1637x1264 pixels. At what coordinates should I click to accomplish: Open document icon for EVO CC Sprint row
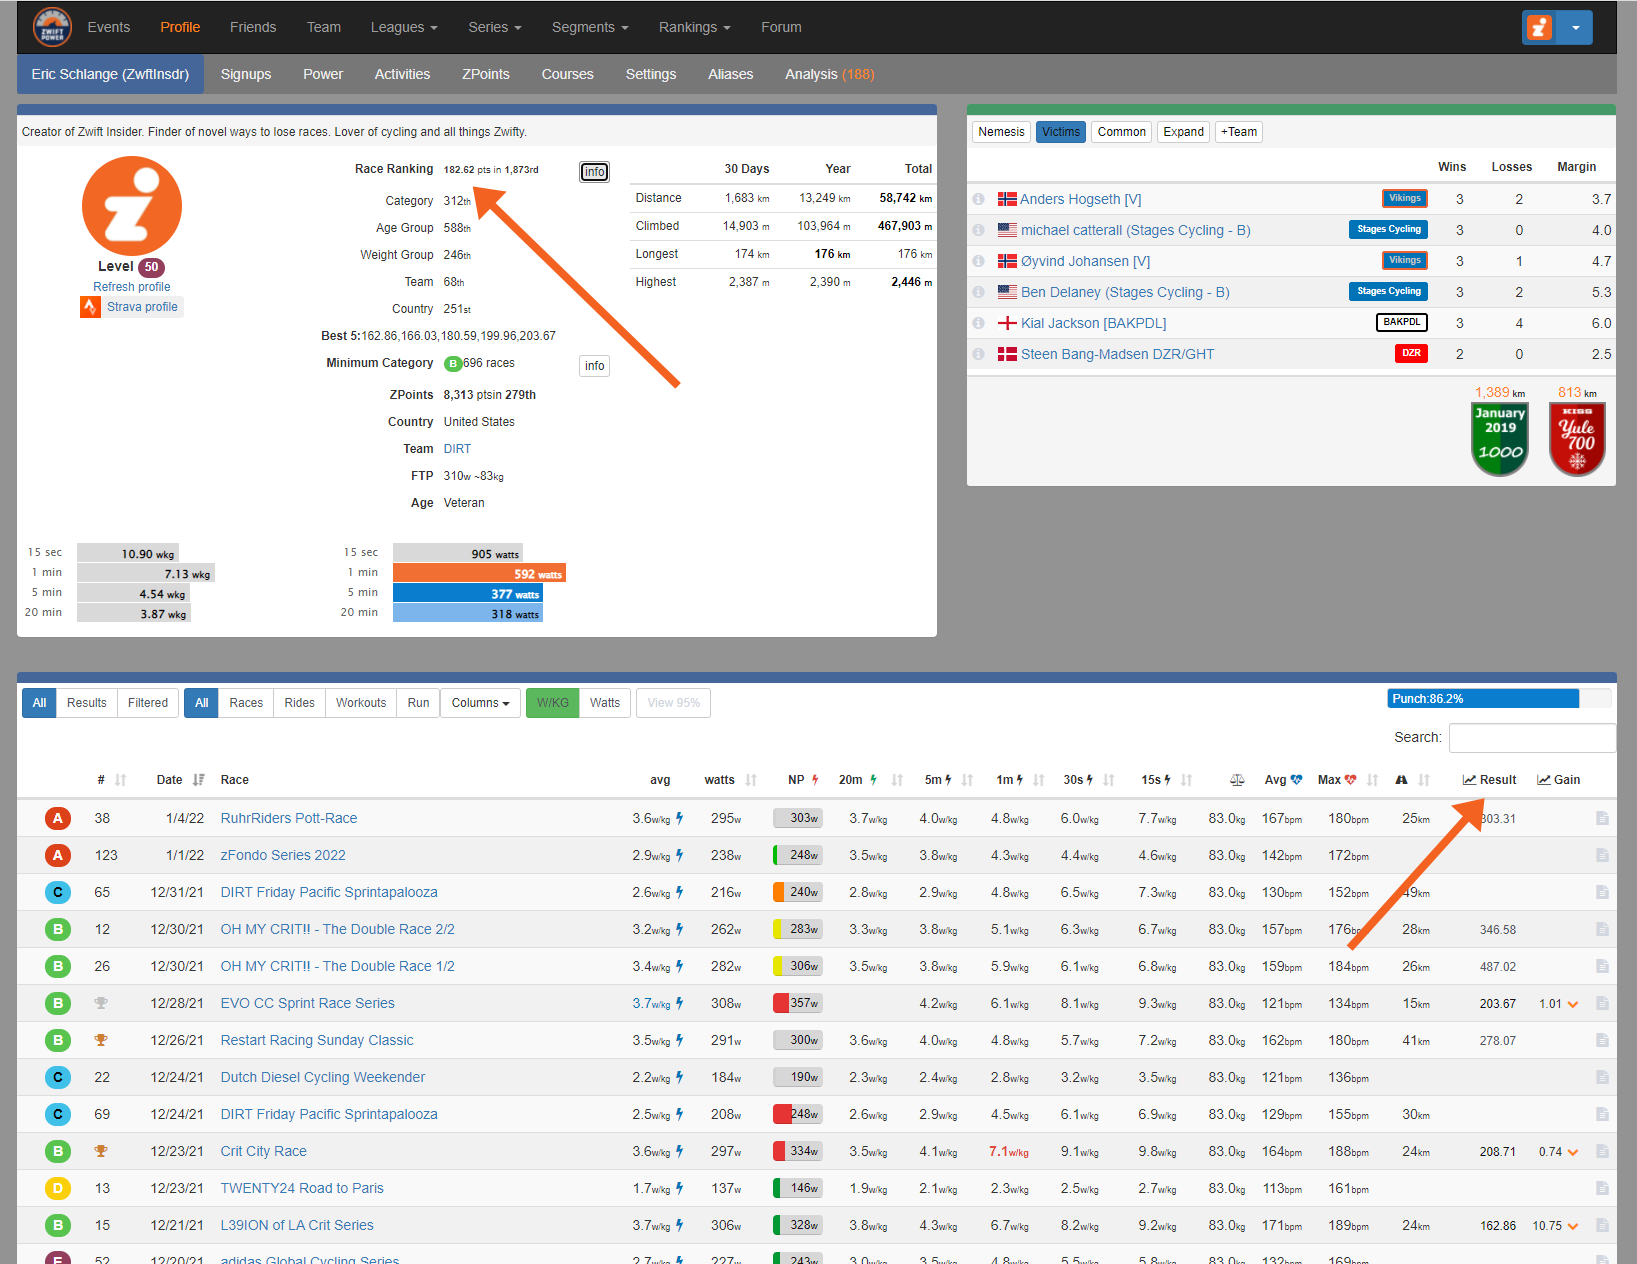(1602, 1003)
